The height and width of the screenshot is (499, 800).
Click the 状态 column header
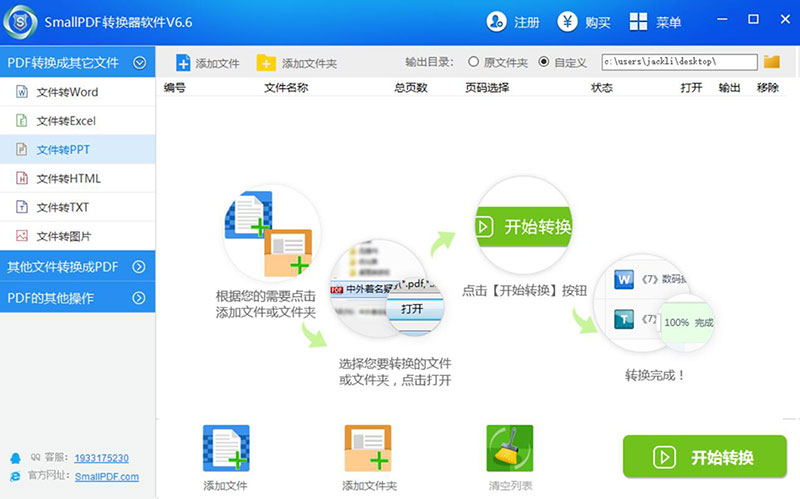602,88
